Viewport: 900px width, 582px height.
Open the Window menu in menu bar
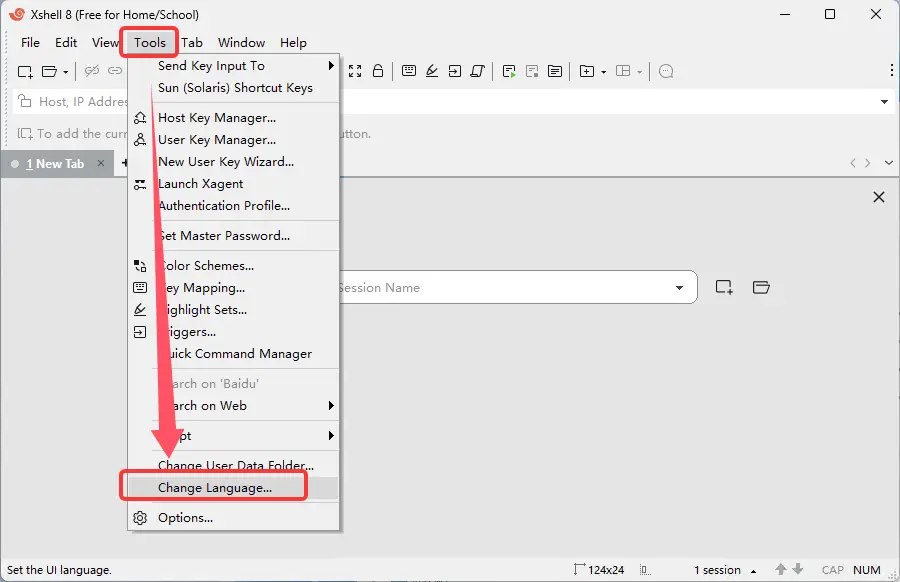pyautogui.click(x=241, y=43)
